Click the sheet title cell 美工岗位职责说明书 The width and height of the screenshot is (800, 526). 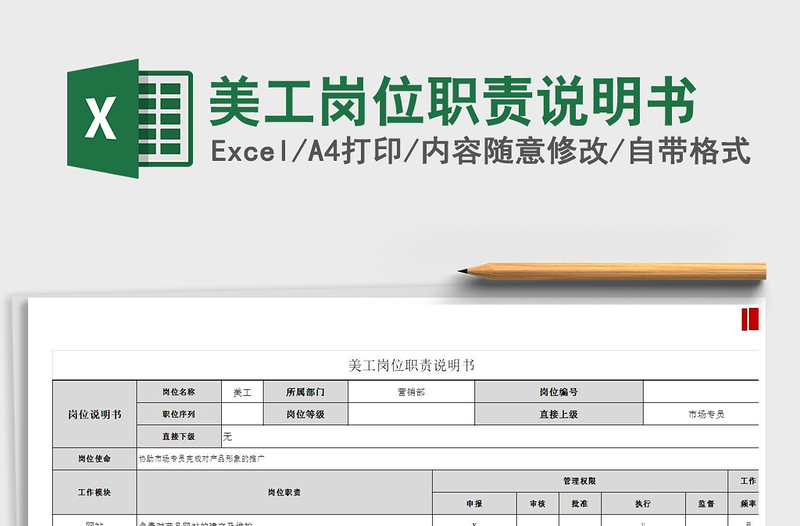coord(406,365)
